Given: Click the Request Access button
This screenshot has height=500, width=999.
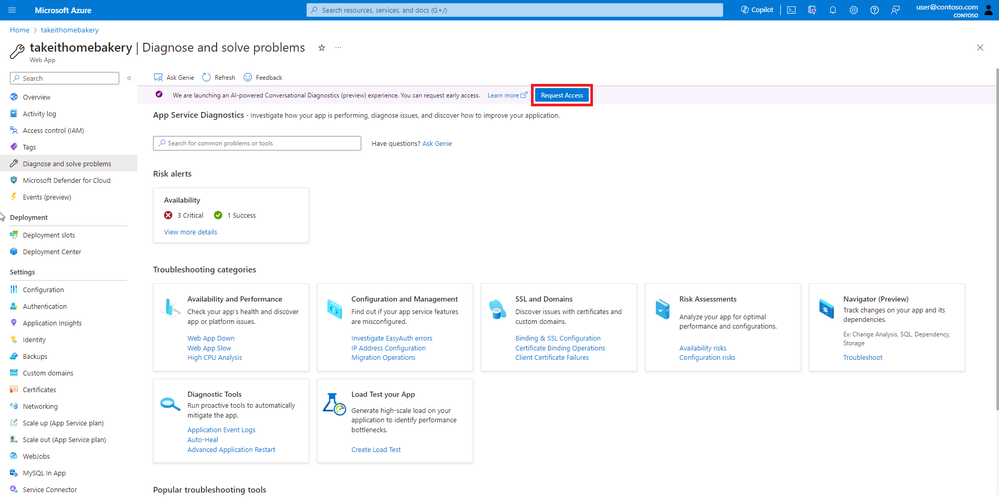Looking at the screenshot, I should tap(562, 95).
